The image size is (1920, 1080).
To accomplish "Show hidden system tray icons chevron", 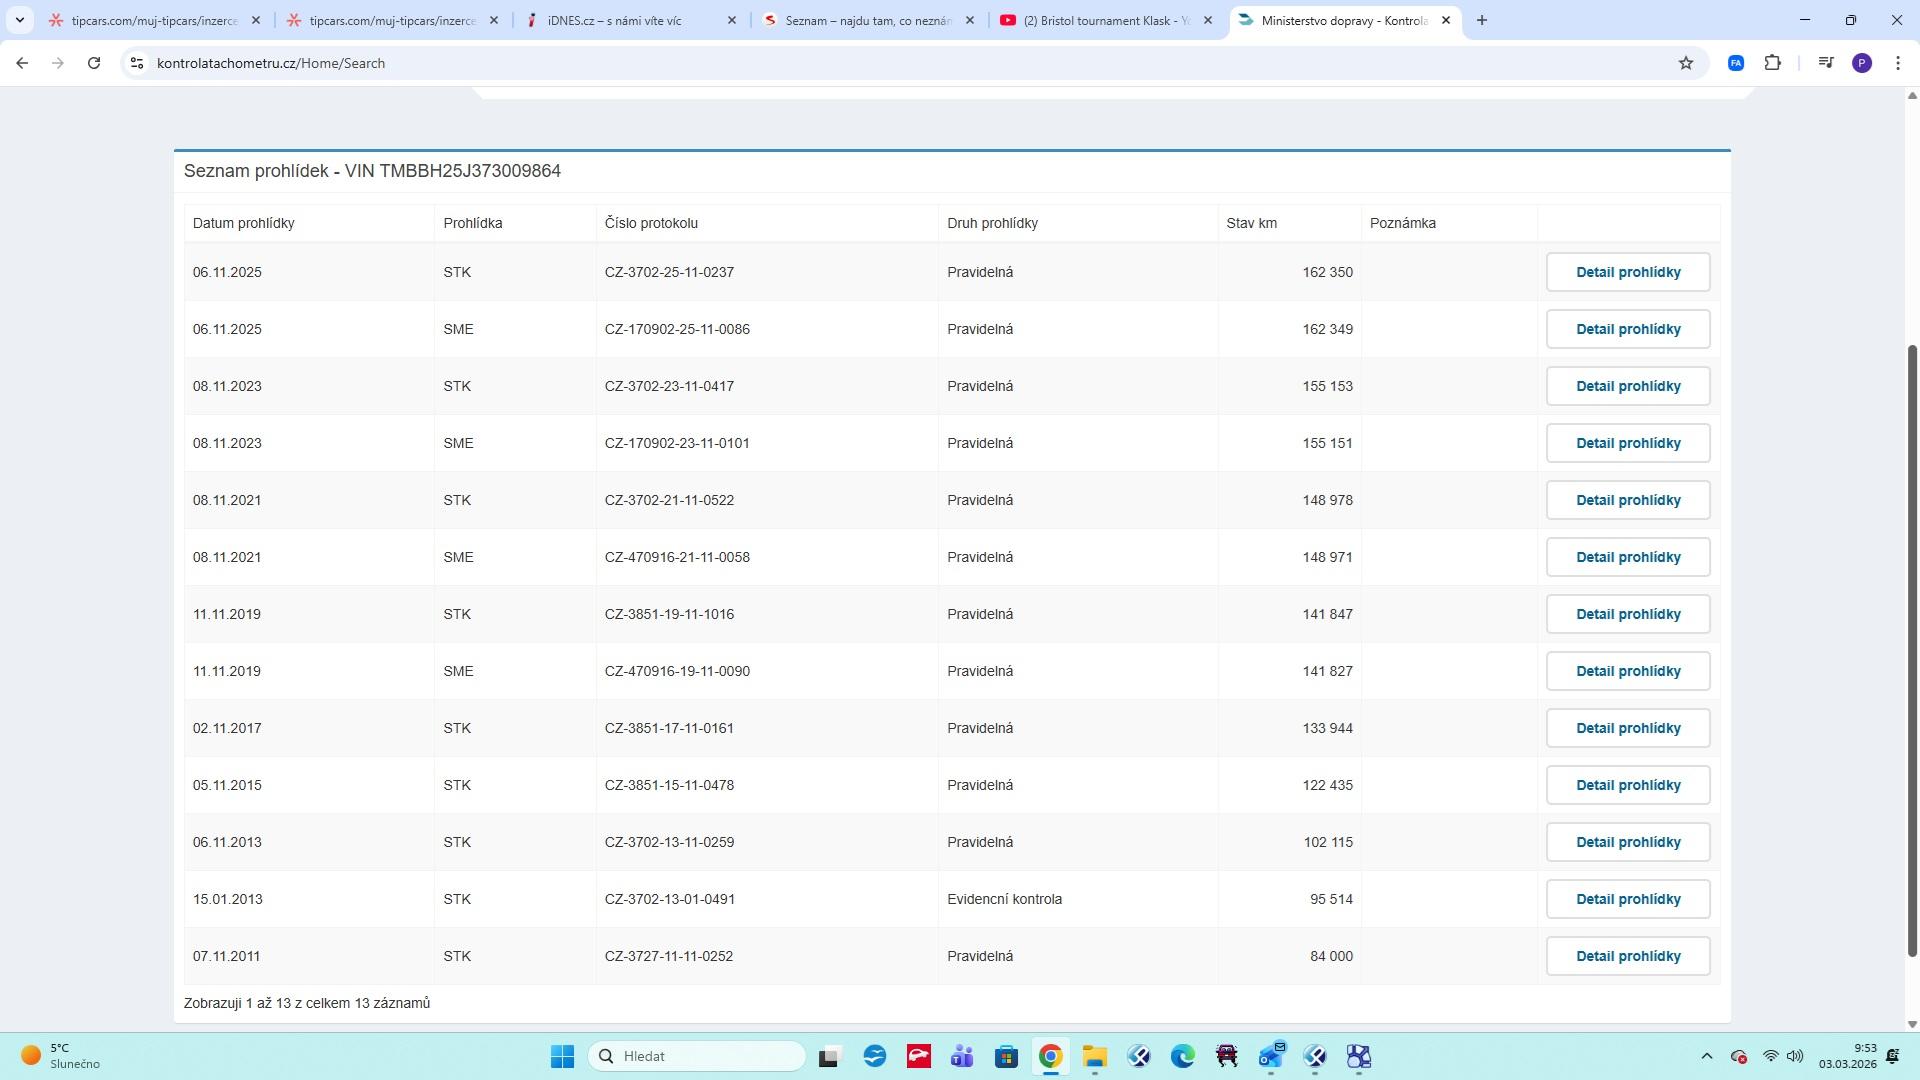I will [1707, 1057].
